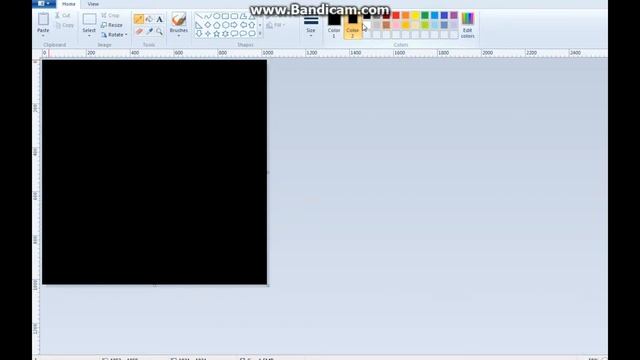Viewport: 640px width, 360px height.
Task: Pick the green color swatch
Action: tap(425, 16)
